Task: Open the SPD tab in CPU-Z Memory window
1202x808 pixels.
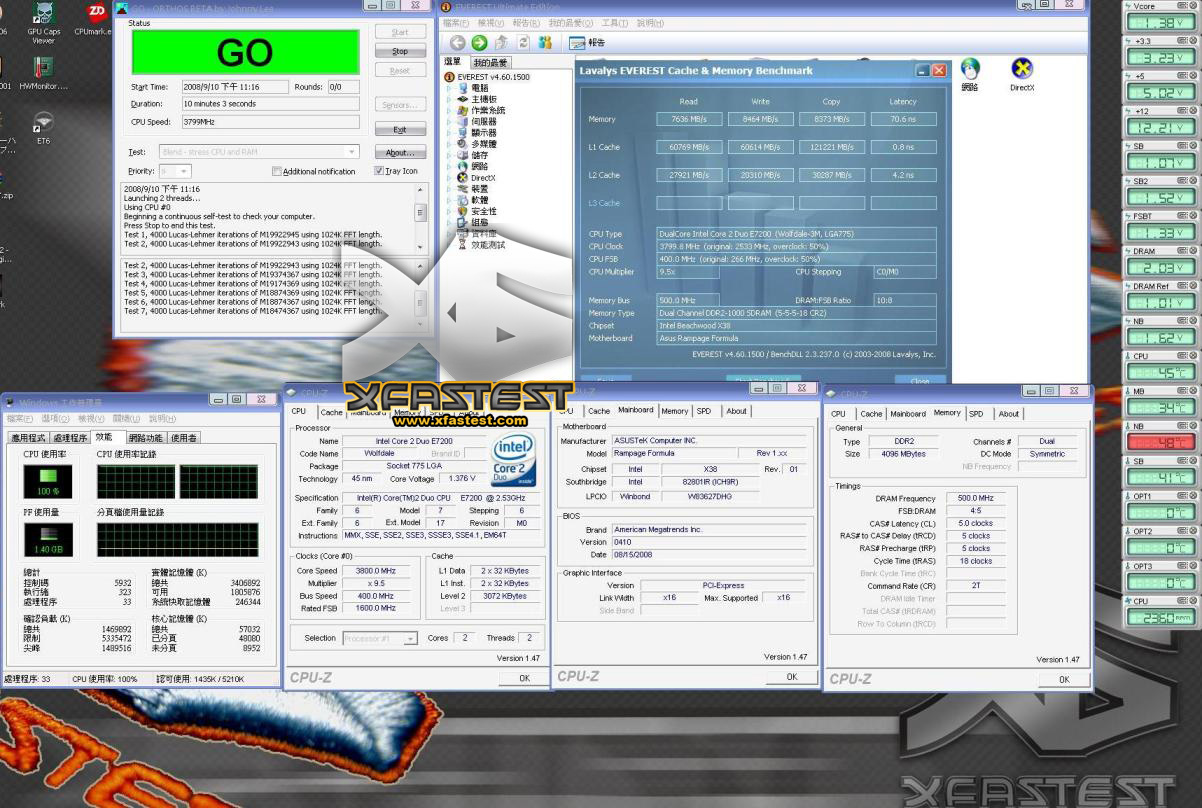Action: tap(976, 413)
